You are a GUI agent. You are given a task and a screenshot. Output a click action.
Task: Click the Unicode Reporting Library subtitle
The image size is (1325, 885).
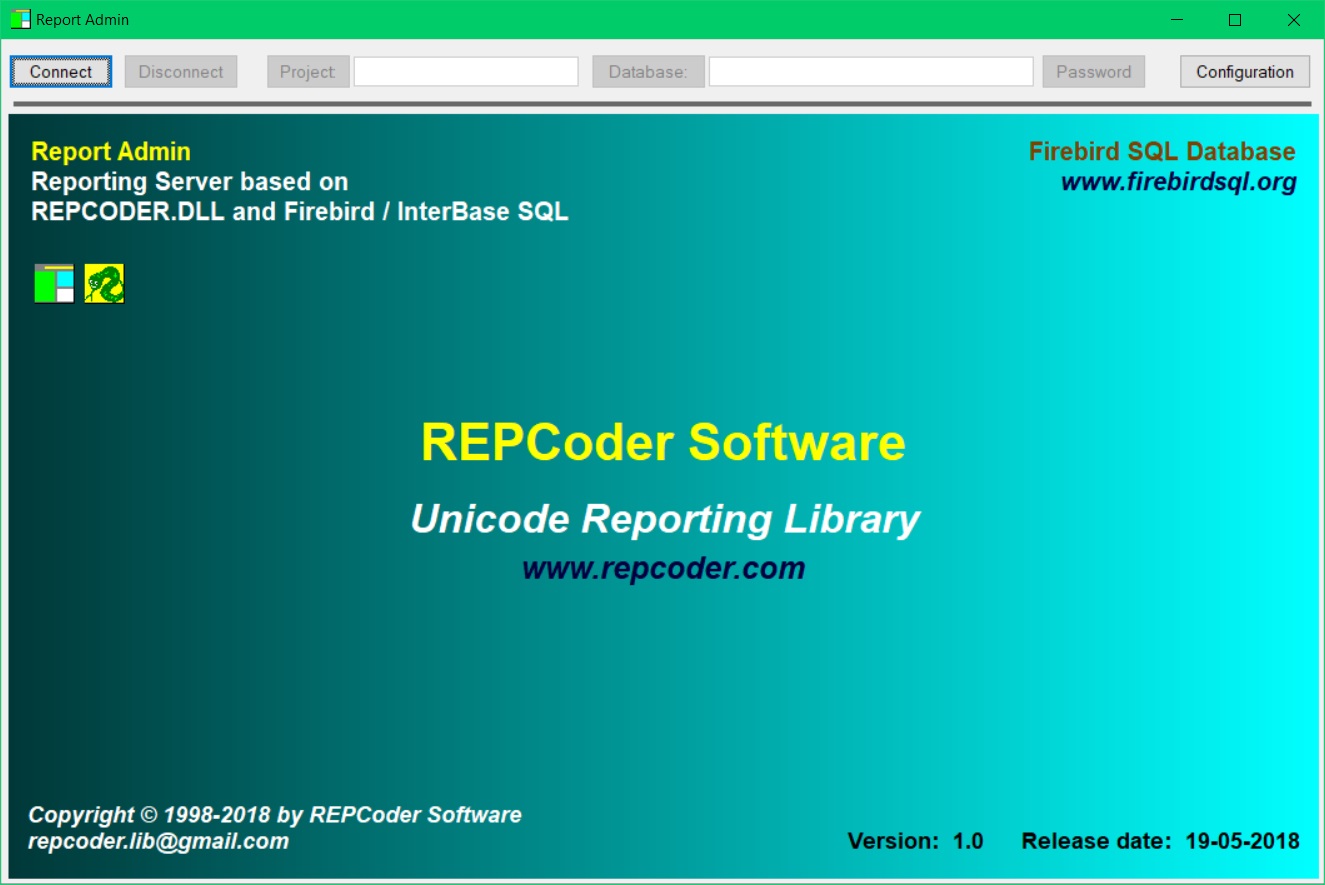click(x=665, y=520)
